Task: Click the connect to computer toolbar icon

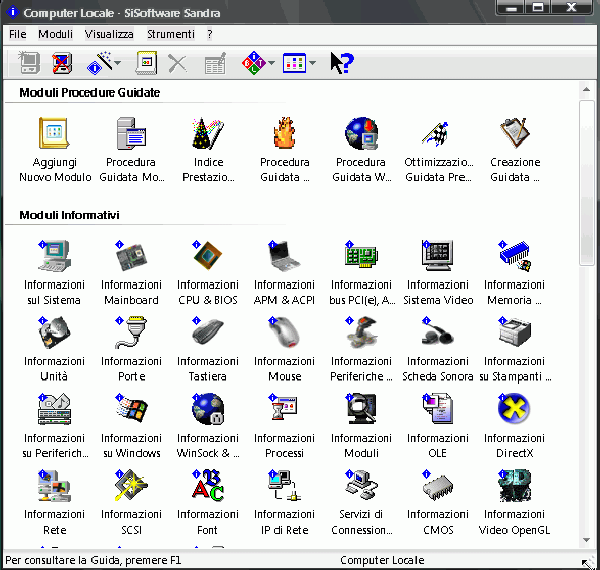Action: (x=29, y=63)
